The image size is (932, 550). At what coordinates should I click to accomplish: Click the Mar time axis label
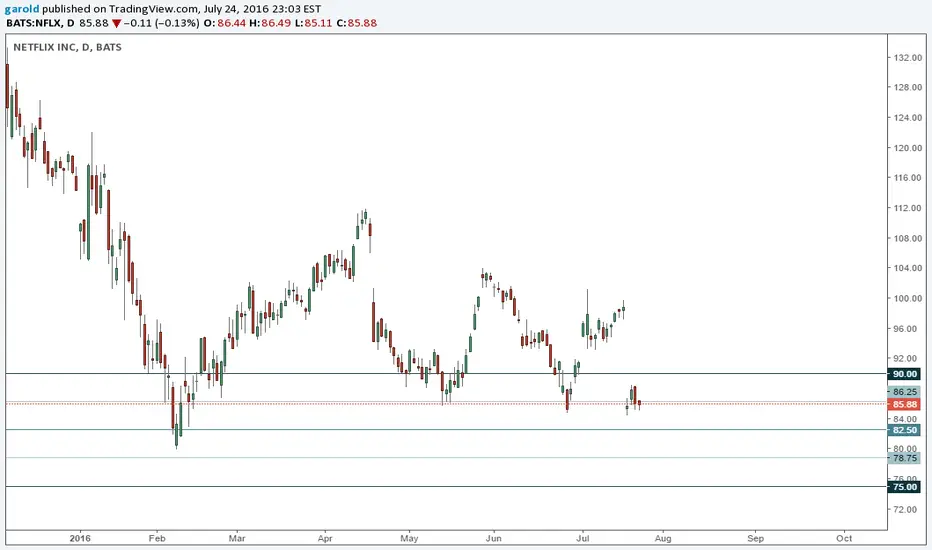(x=237, y=538)
